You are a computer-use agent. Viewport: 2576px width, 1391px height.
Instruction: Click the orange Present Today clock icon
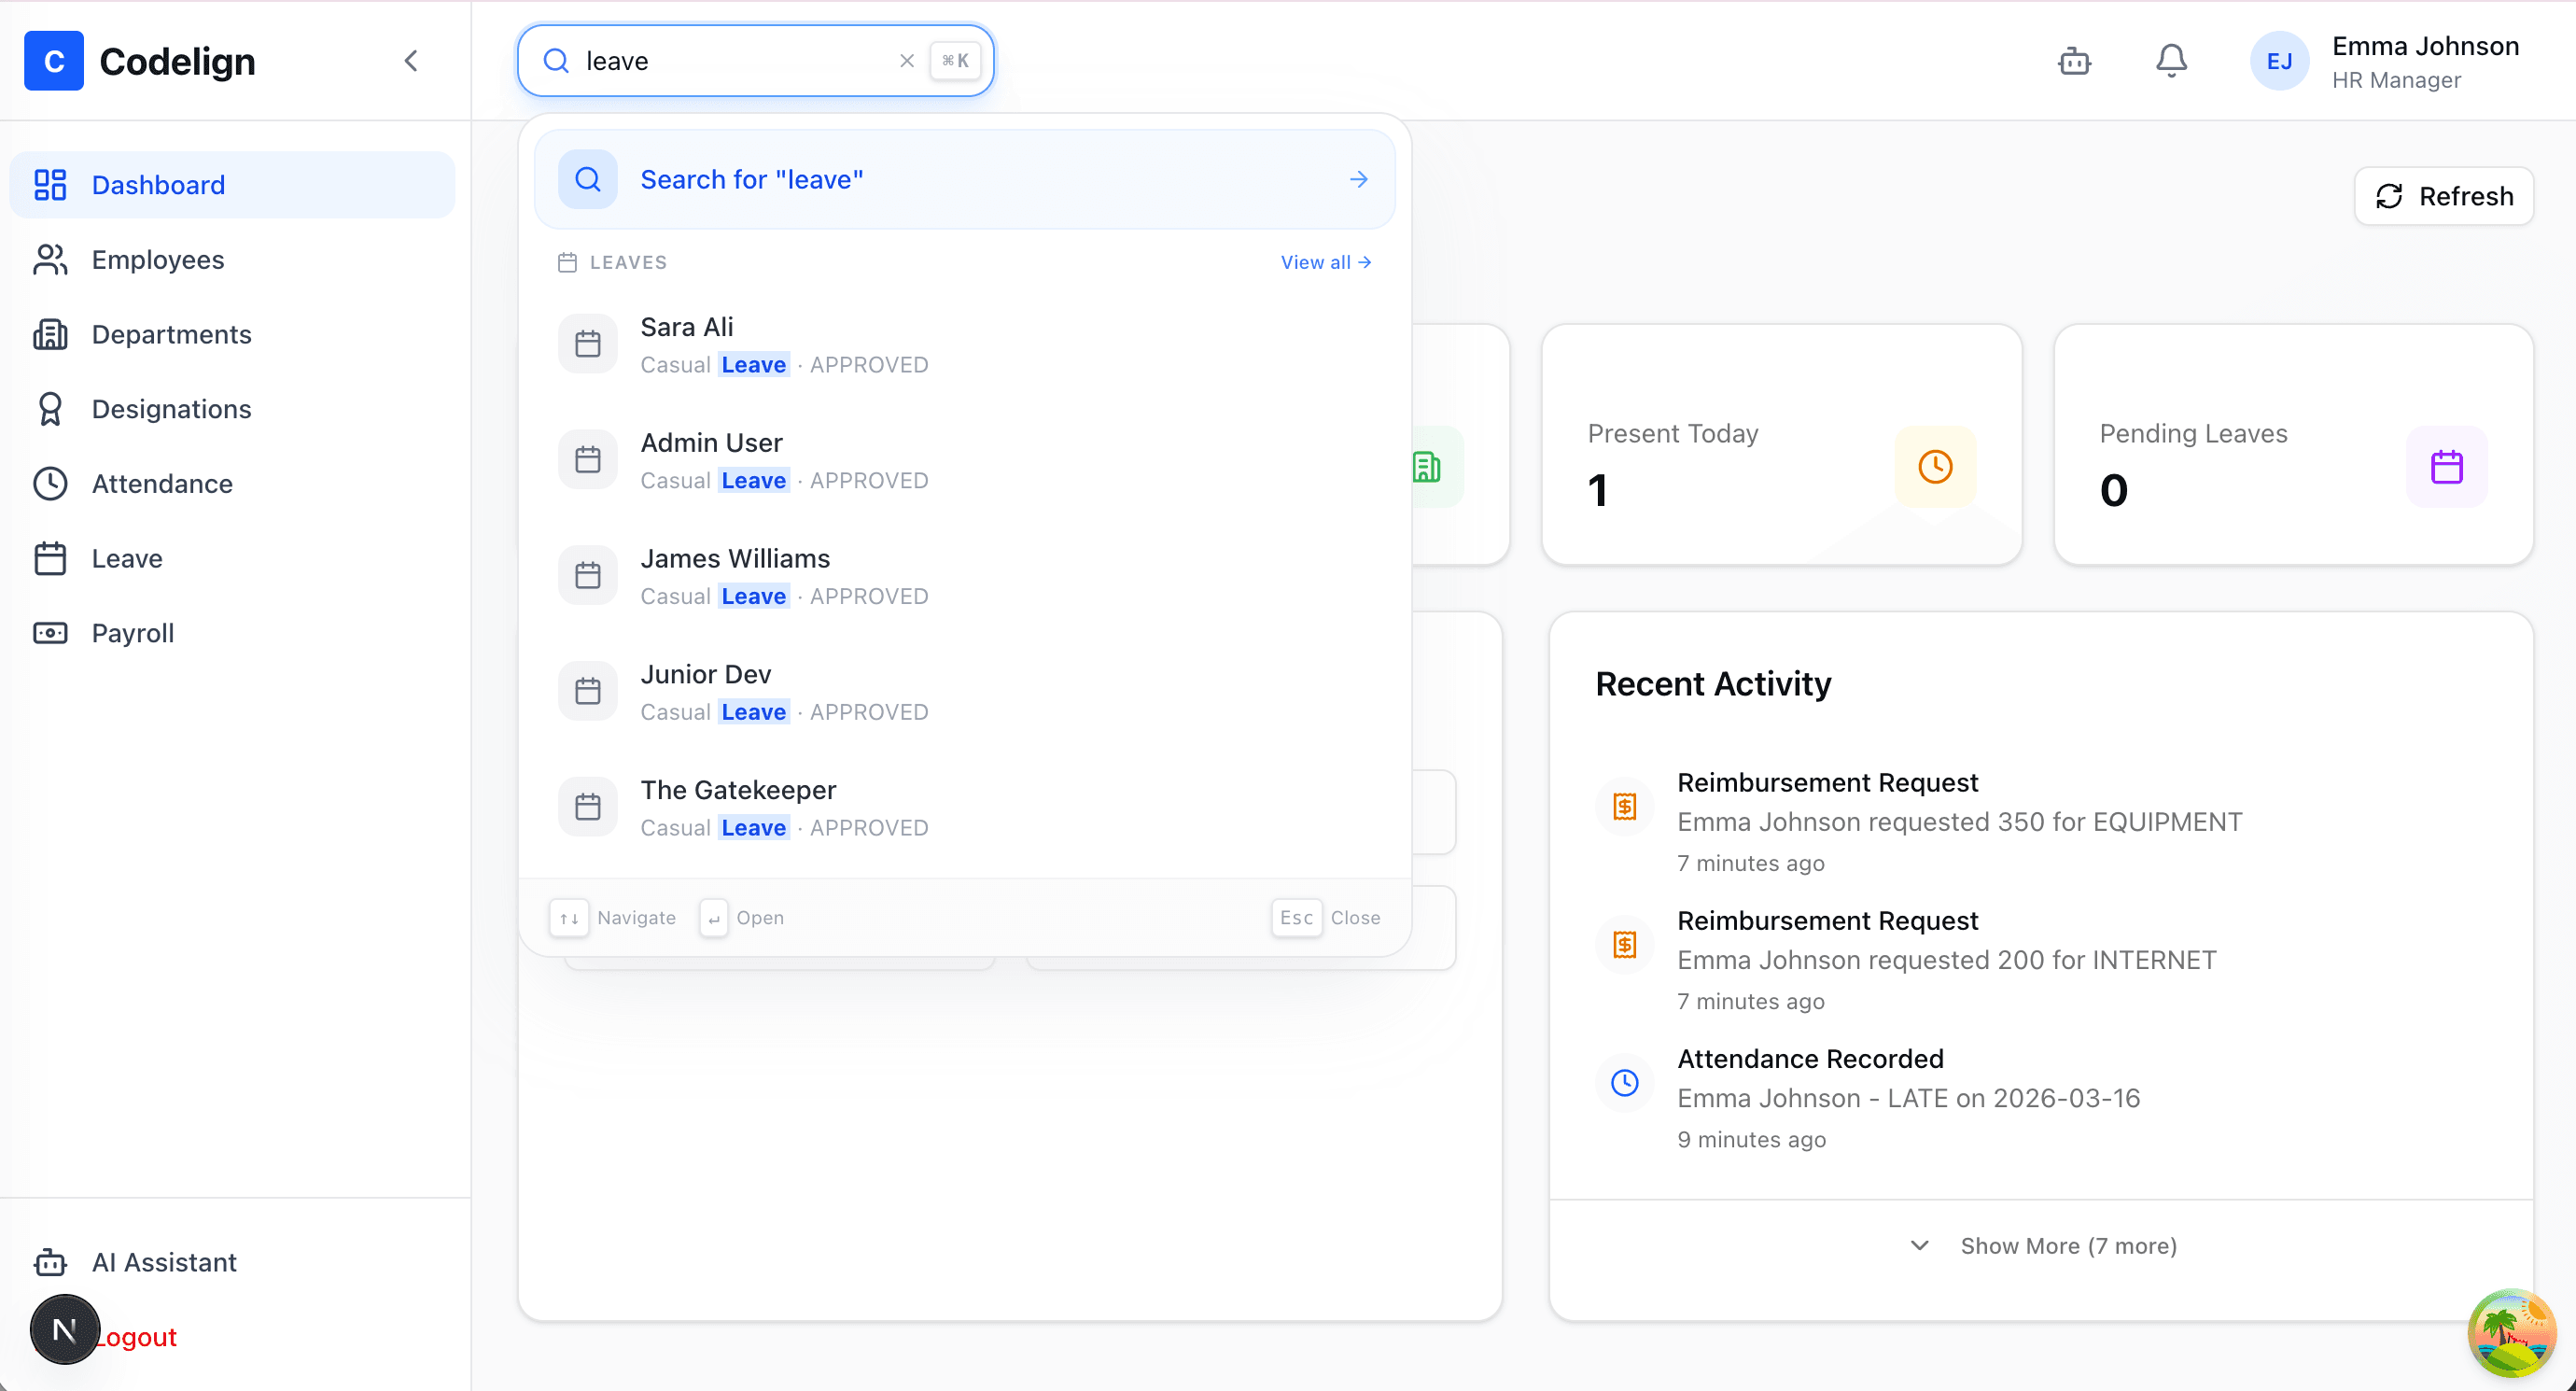coord(1935,467)
